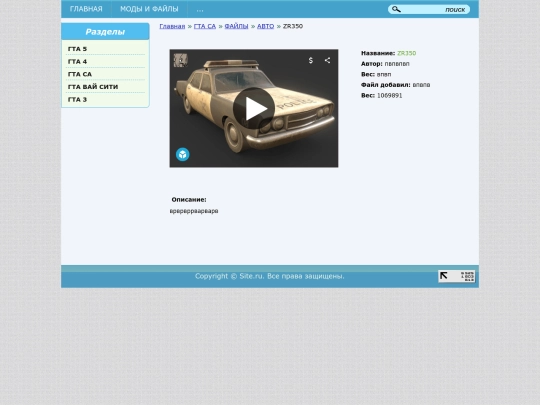540x405 pixels.
Task: Click the Вес value 1069891
Action: coord(390,95)
